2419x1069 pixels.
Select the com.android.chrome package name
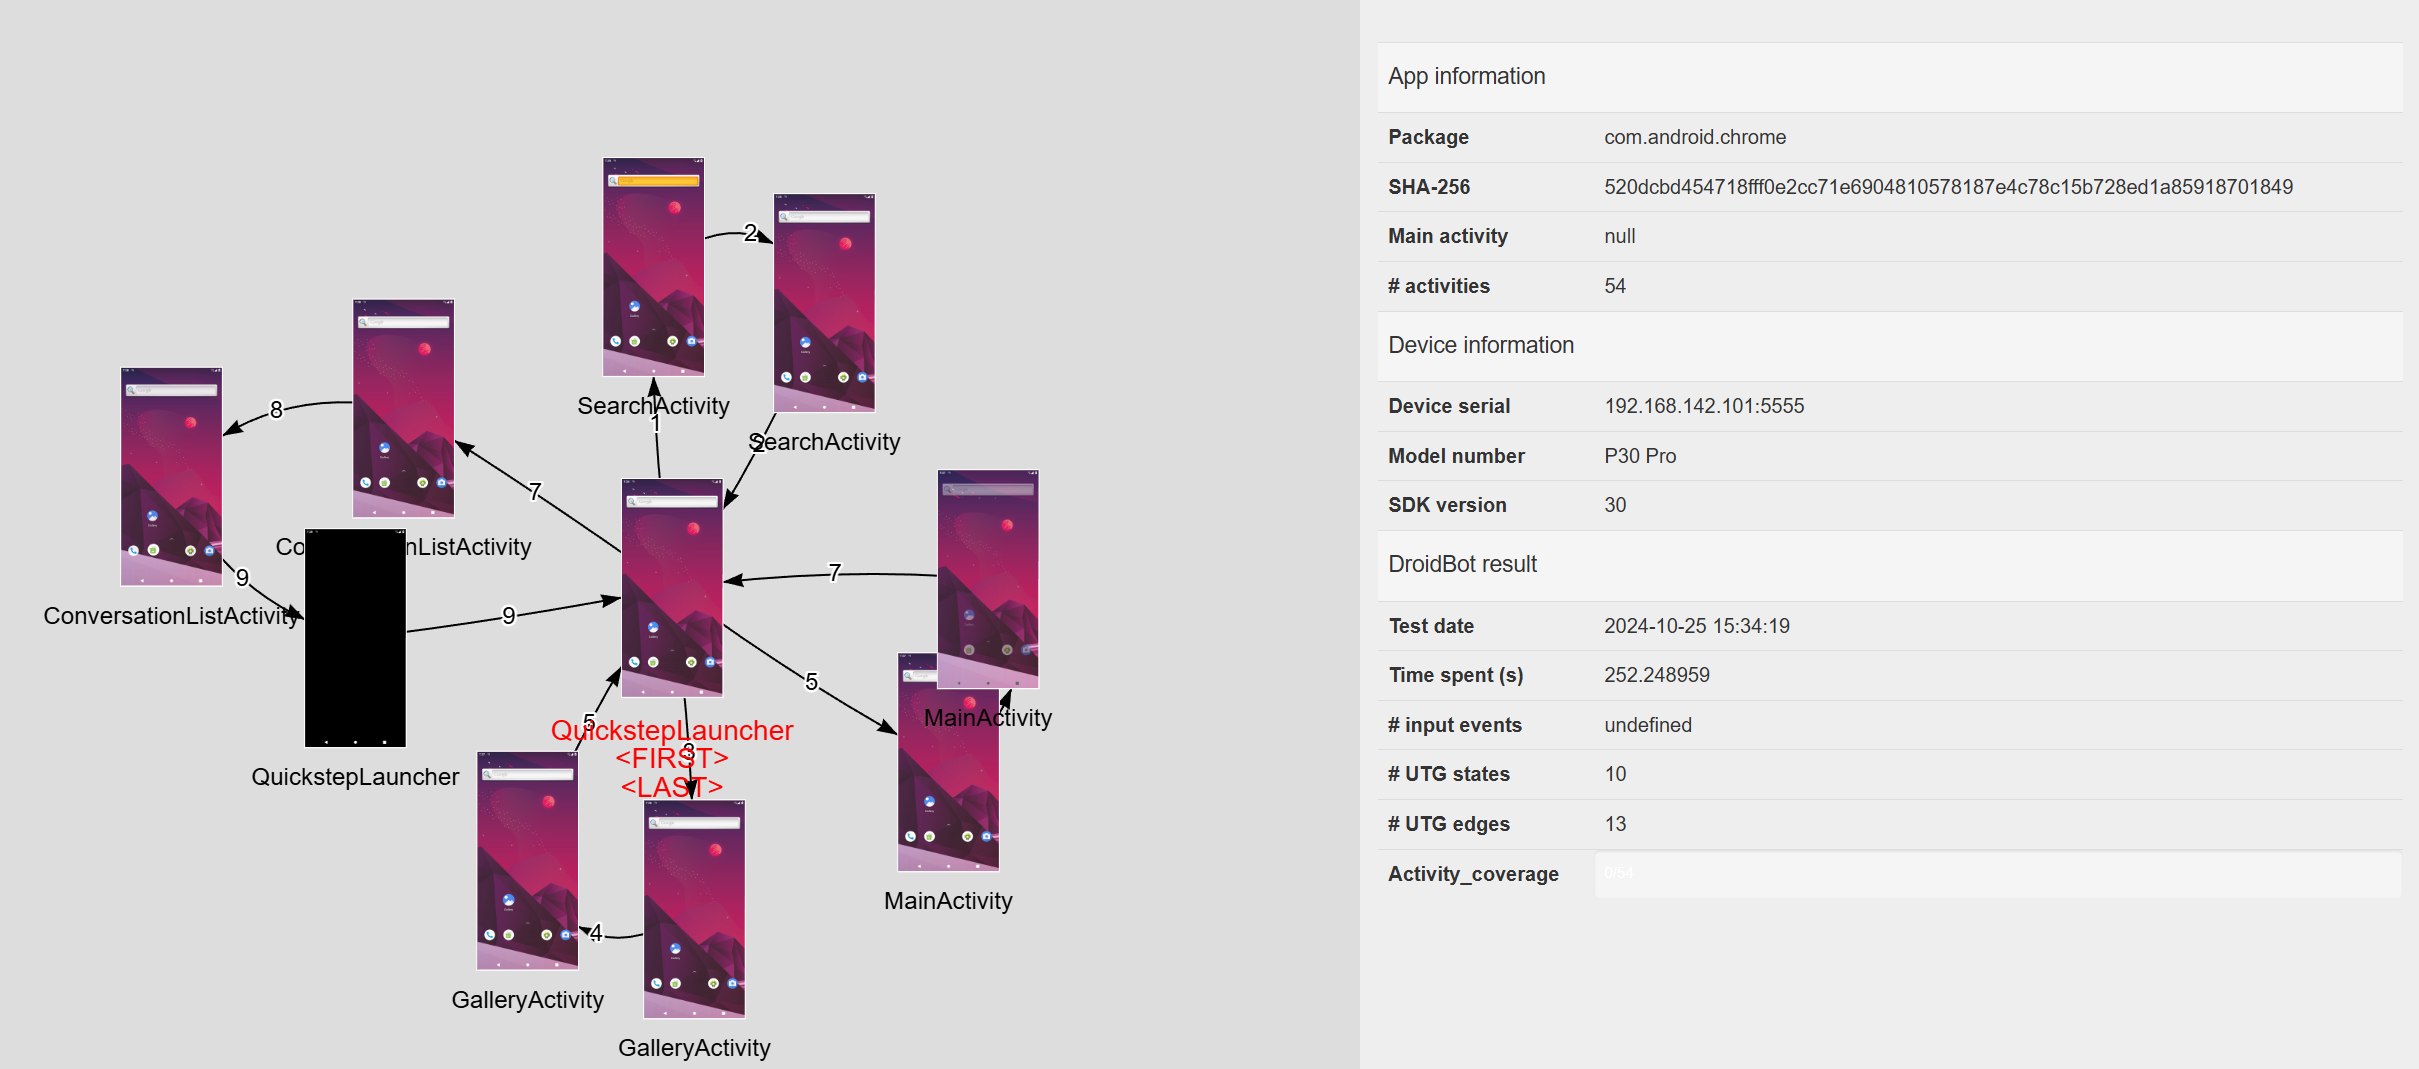tap(1694, 137)
